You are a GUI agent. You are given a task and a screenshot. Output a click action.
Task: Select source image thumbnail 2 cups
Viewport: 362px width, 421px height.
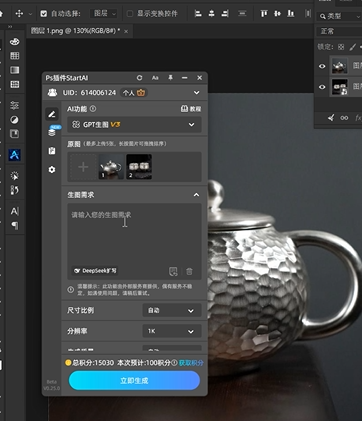[139, 167]
